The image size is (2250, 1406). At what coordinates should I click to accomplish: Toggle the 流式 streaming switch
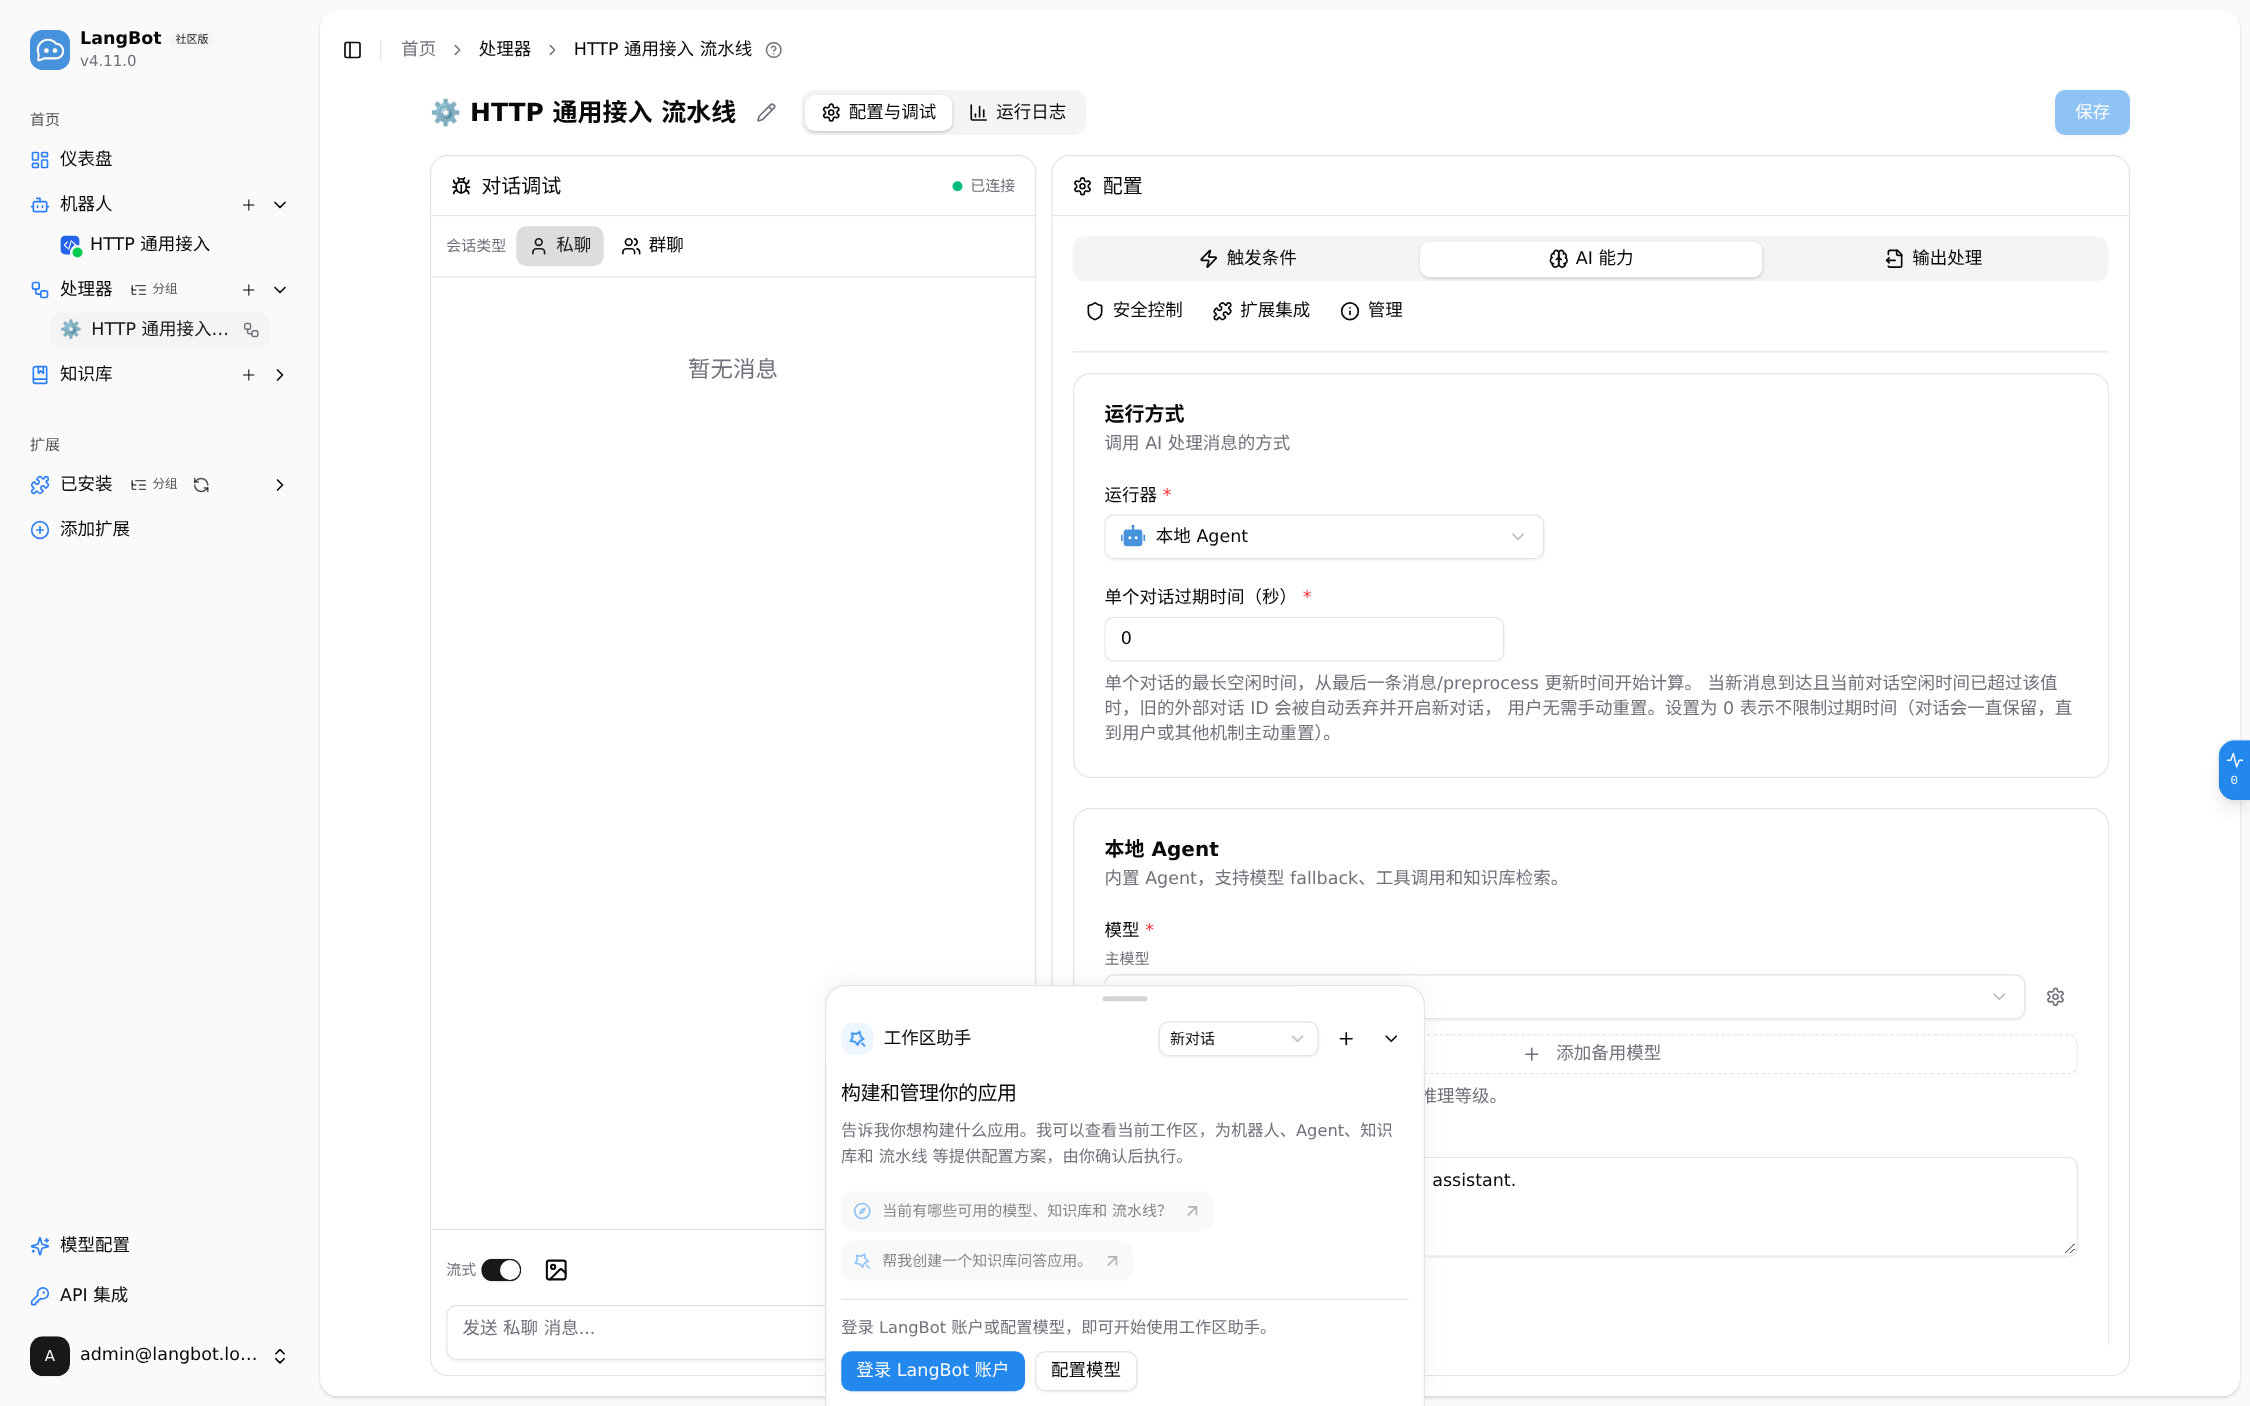pos(501,1270)
